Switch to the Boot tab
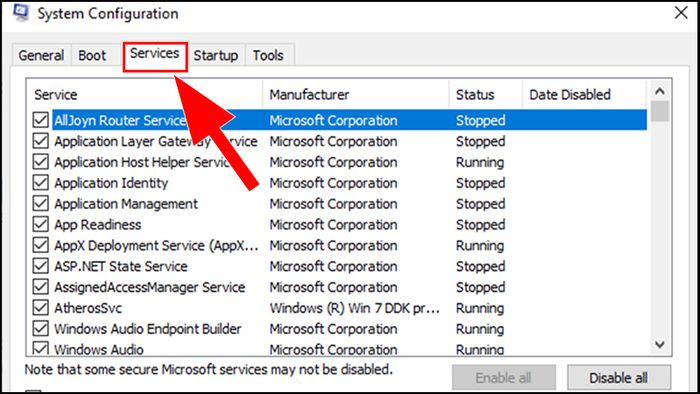700x394 pixels. coord(92,55)
